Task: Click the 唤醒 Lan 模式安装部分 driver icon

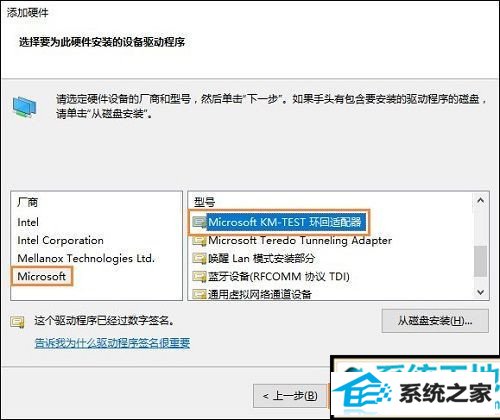Action: (199, 258)
